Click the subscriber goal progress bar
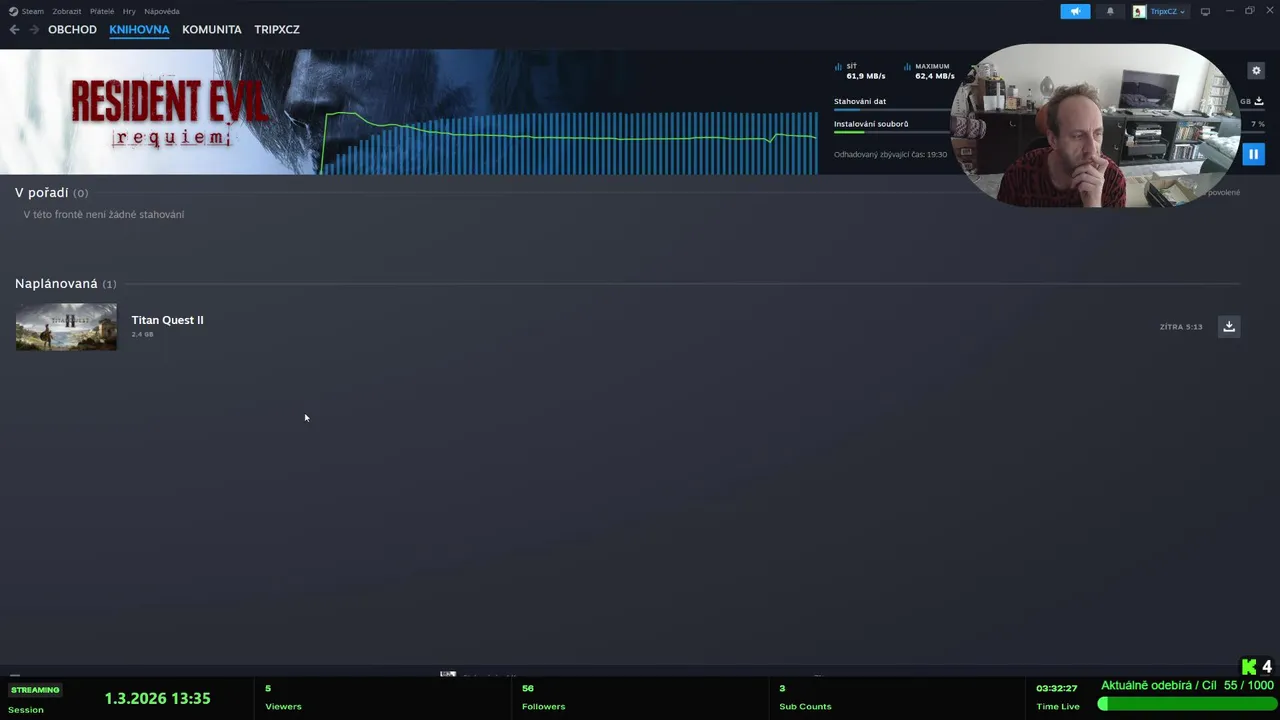This screenshot has width=1280, height=720. click(x=1187, y=704)
